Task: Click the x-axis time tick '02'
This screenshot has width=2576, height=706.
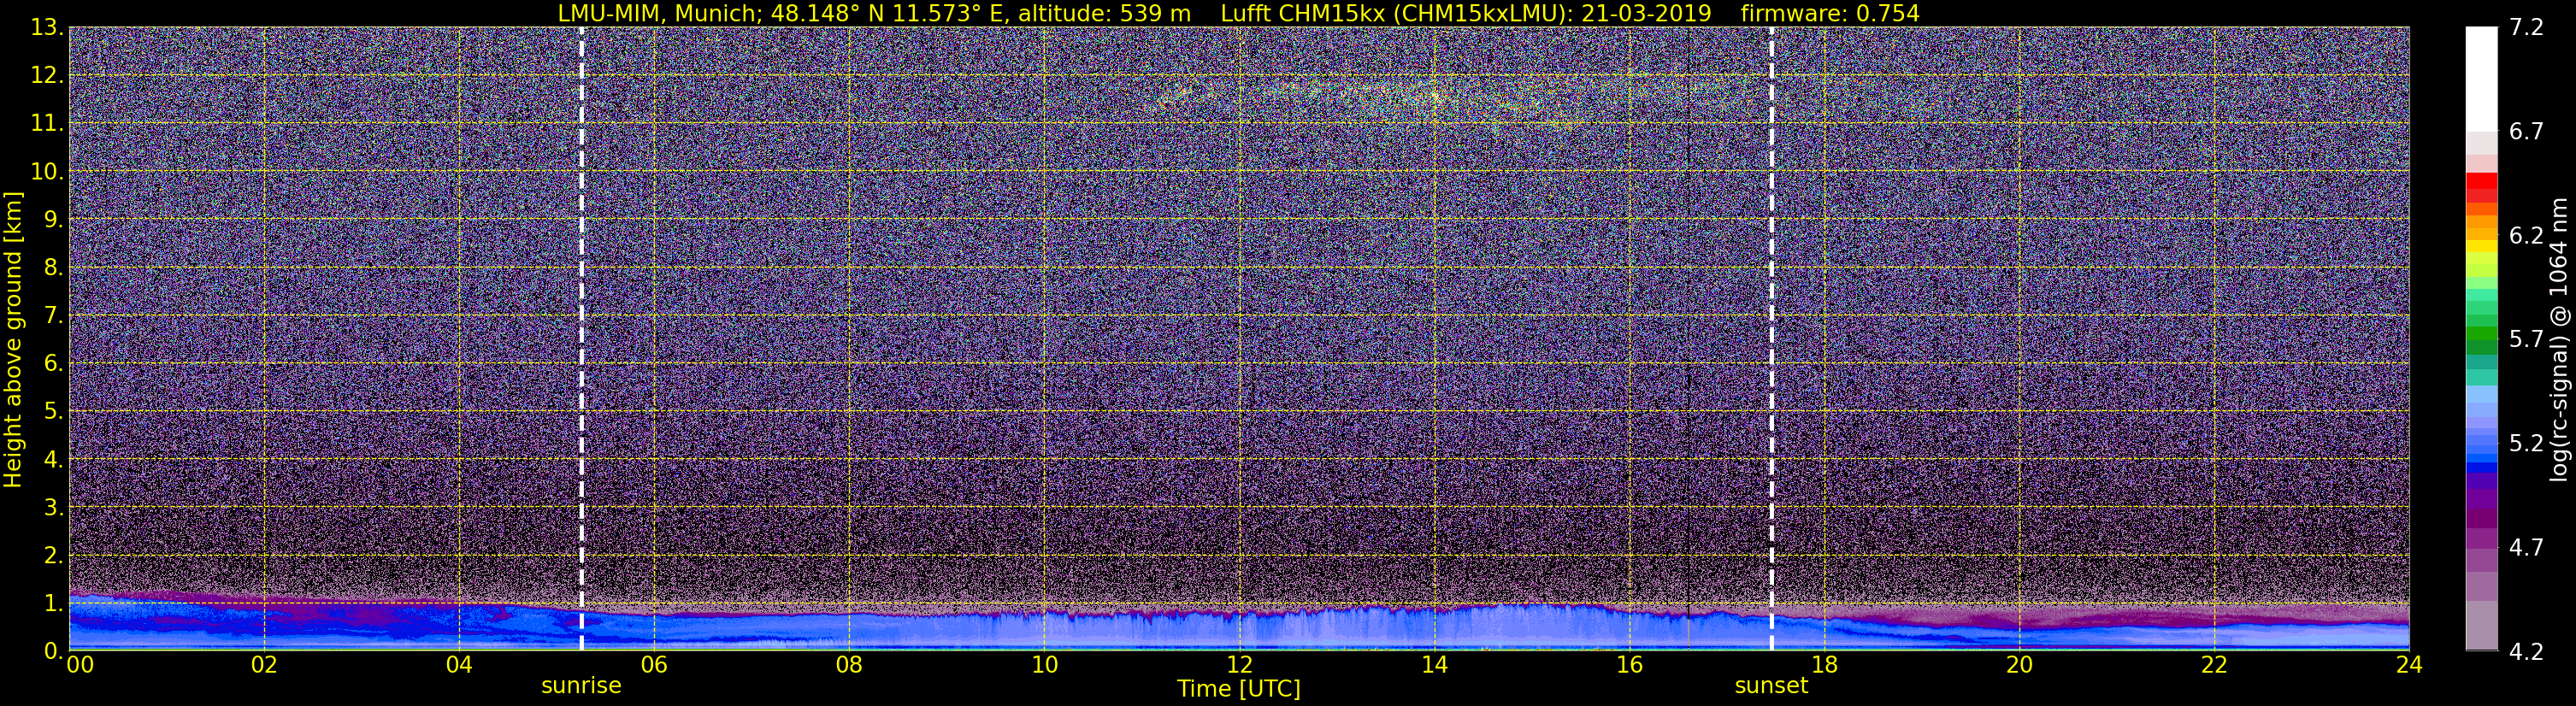Action: click(264, 666)
